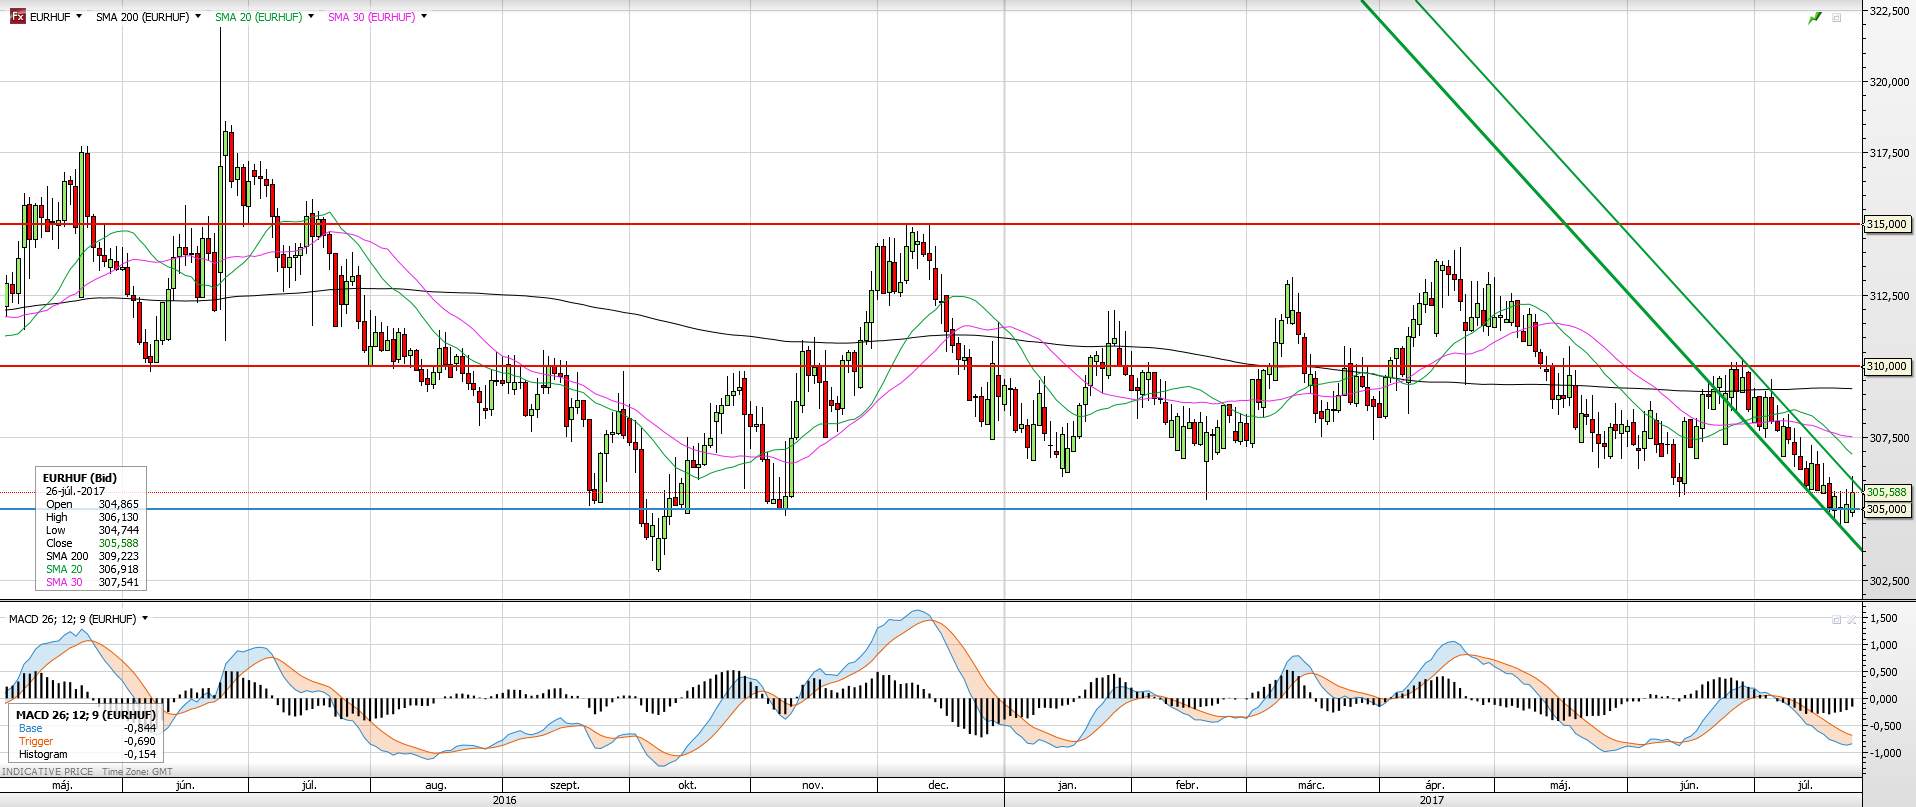The image size is (1916, 807).
Task: Click the 312,500 price axis label
Action: pyautogui.click(x=1890, y=296)
